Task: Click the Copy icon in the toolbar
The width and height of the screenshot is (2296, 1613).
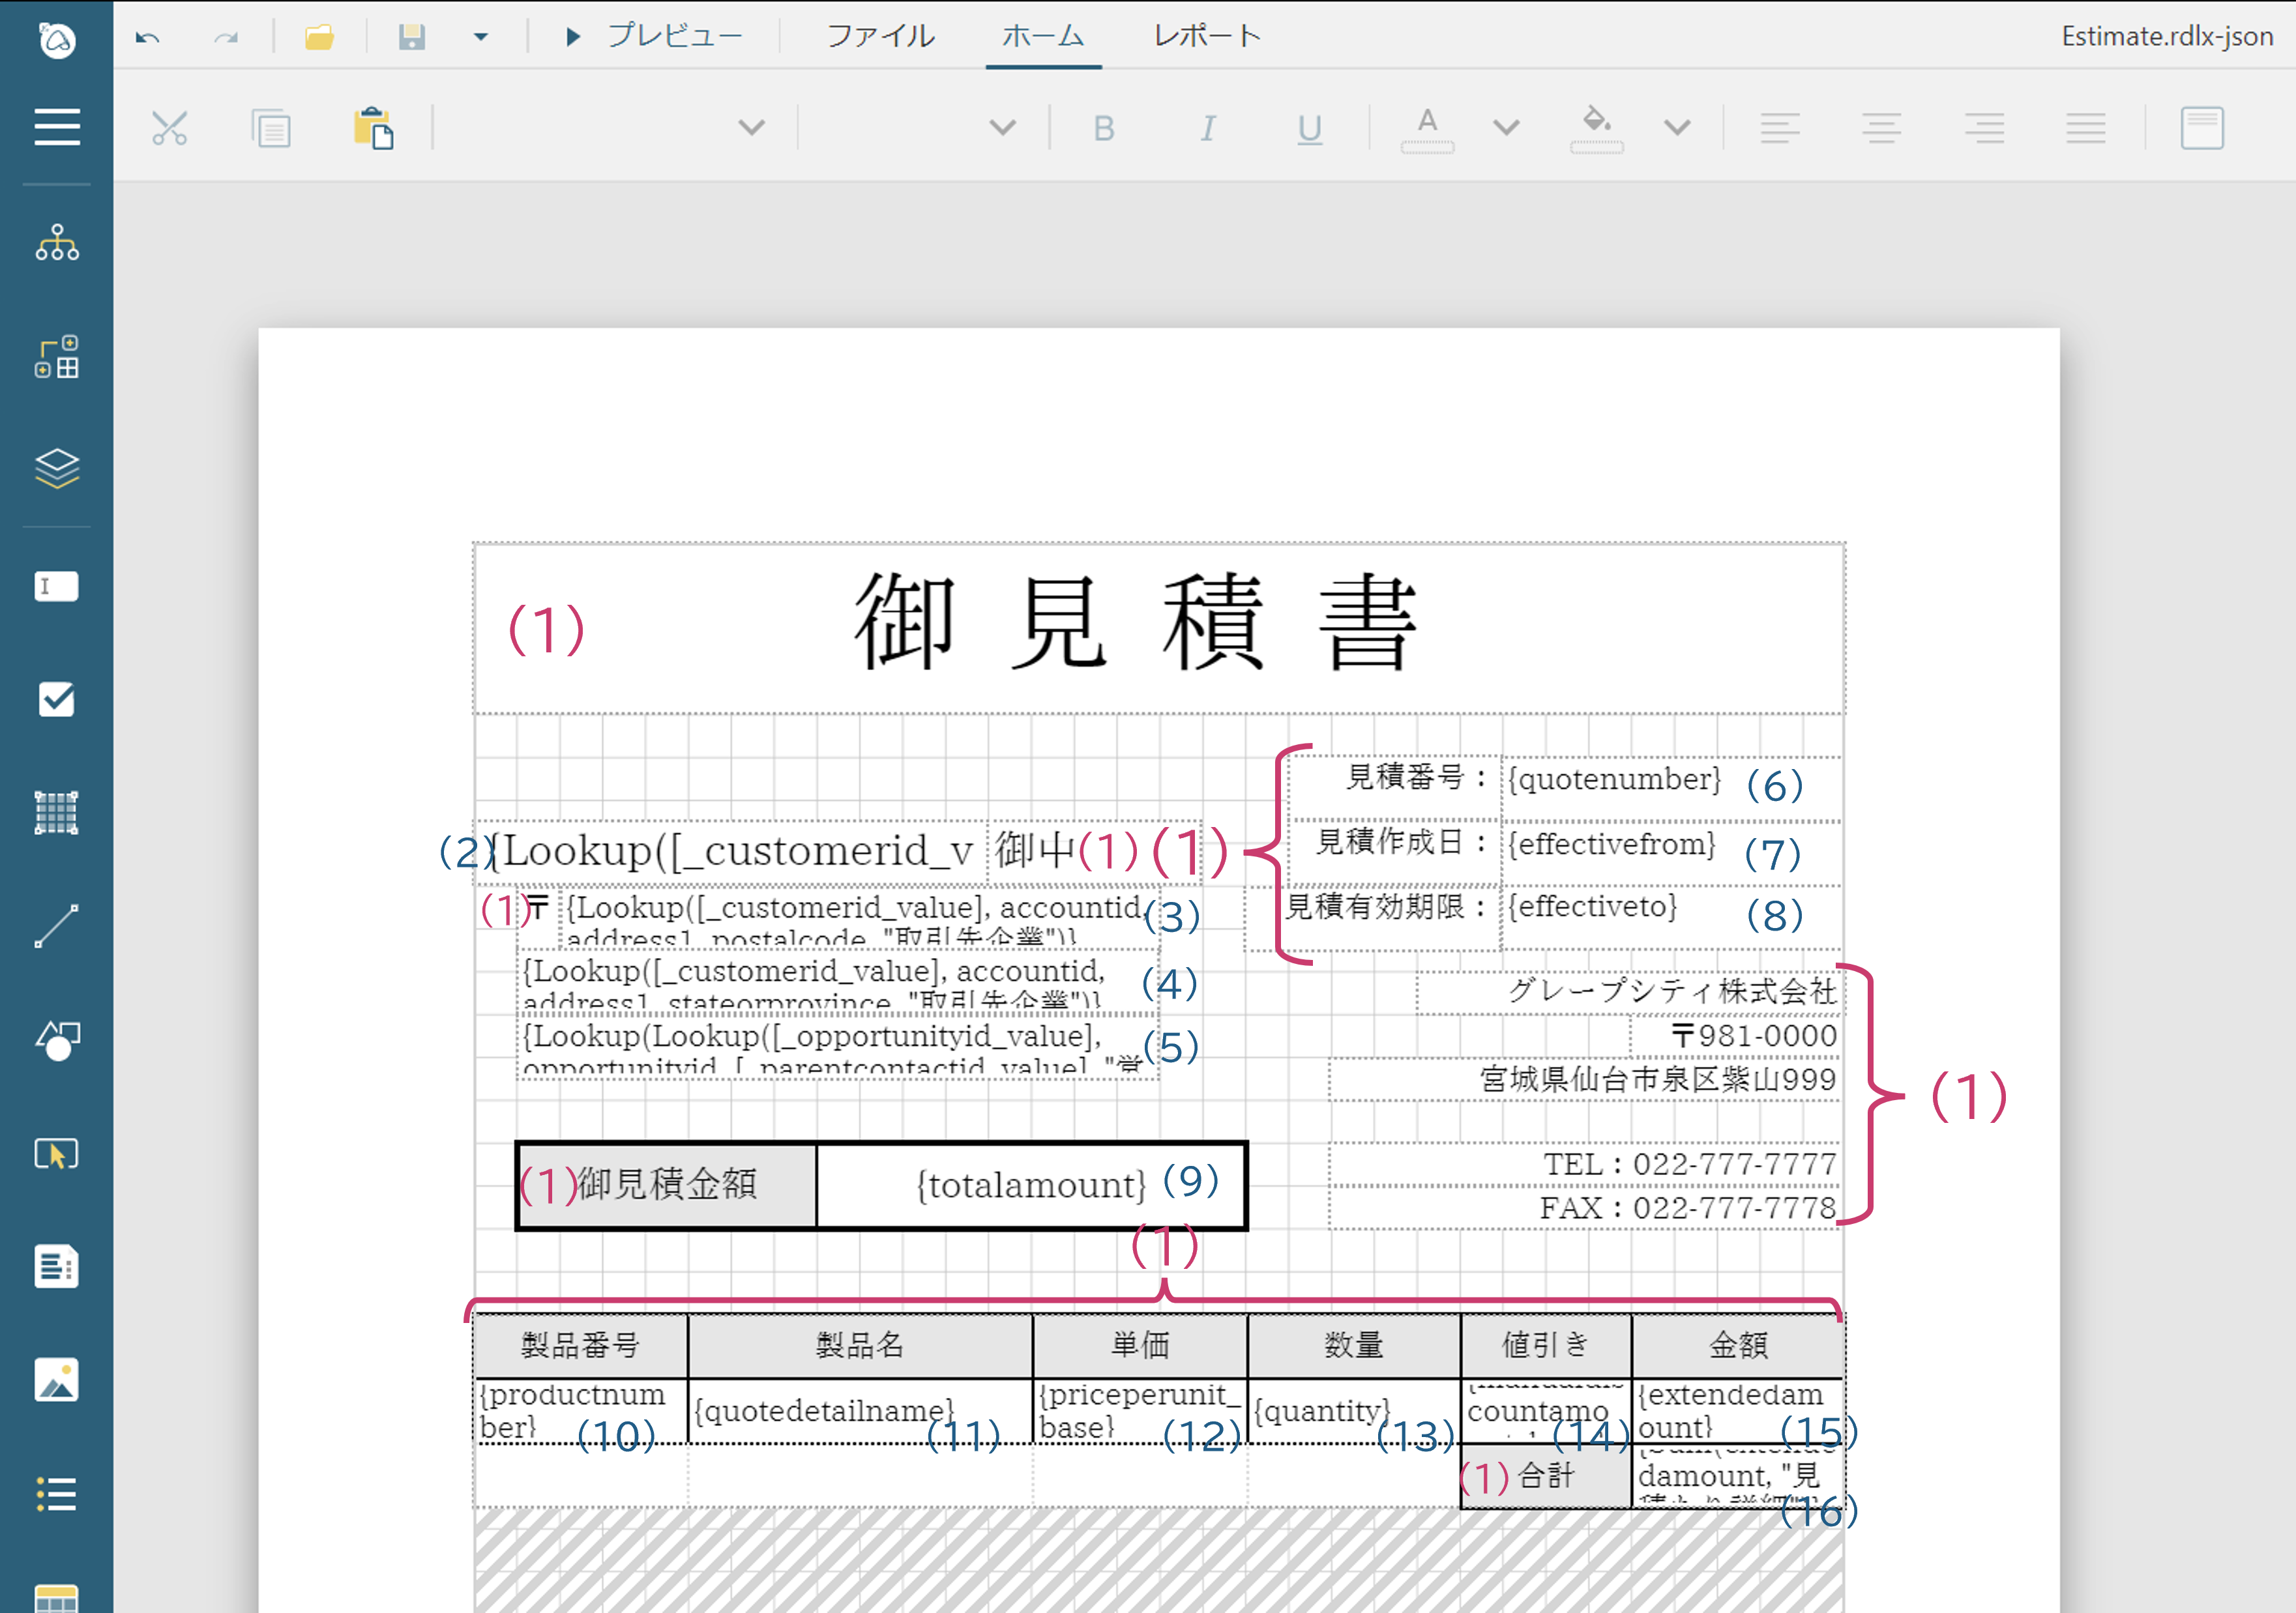Action: tap(271, 128)
